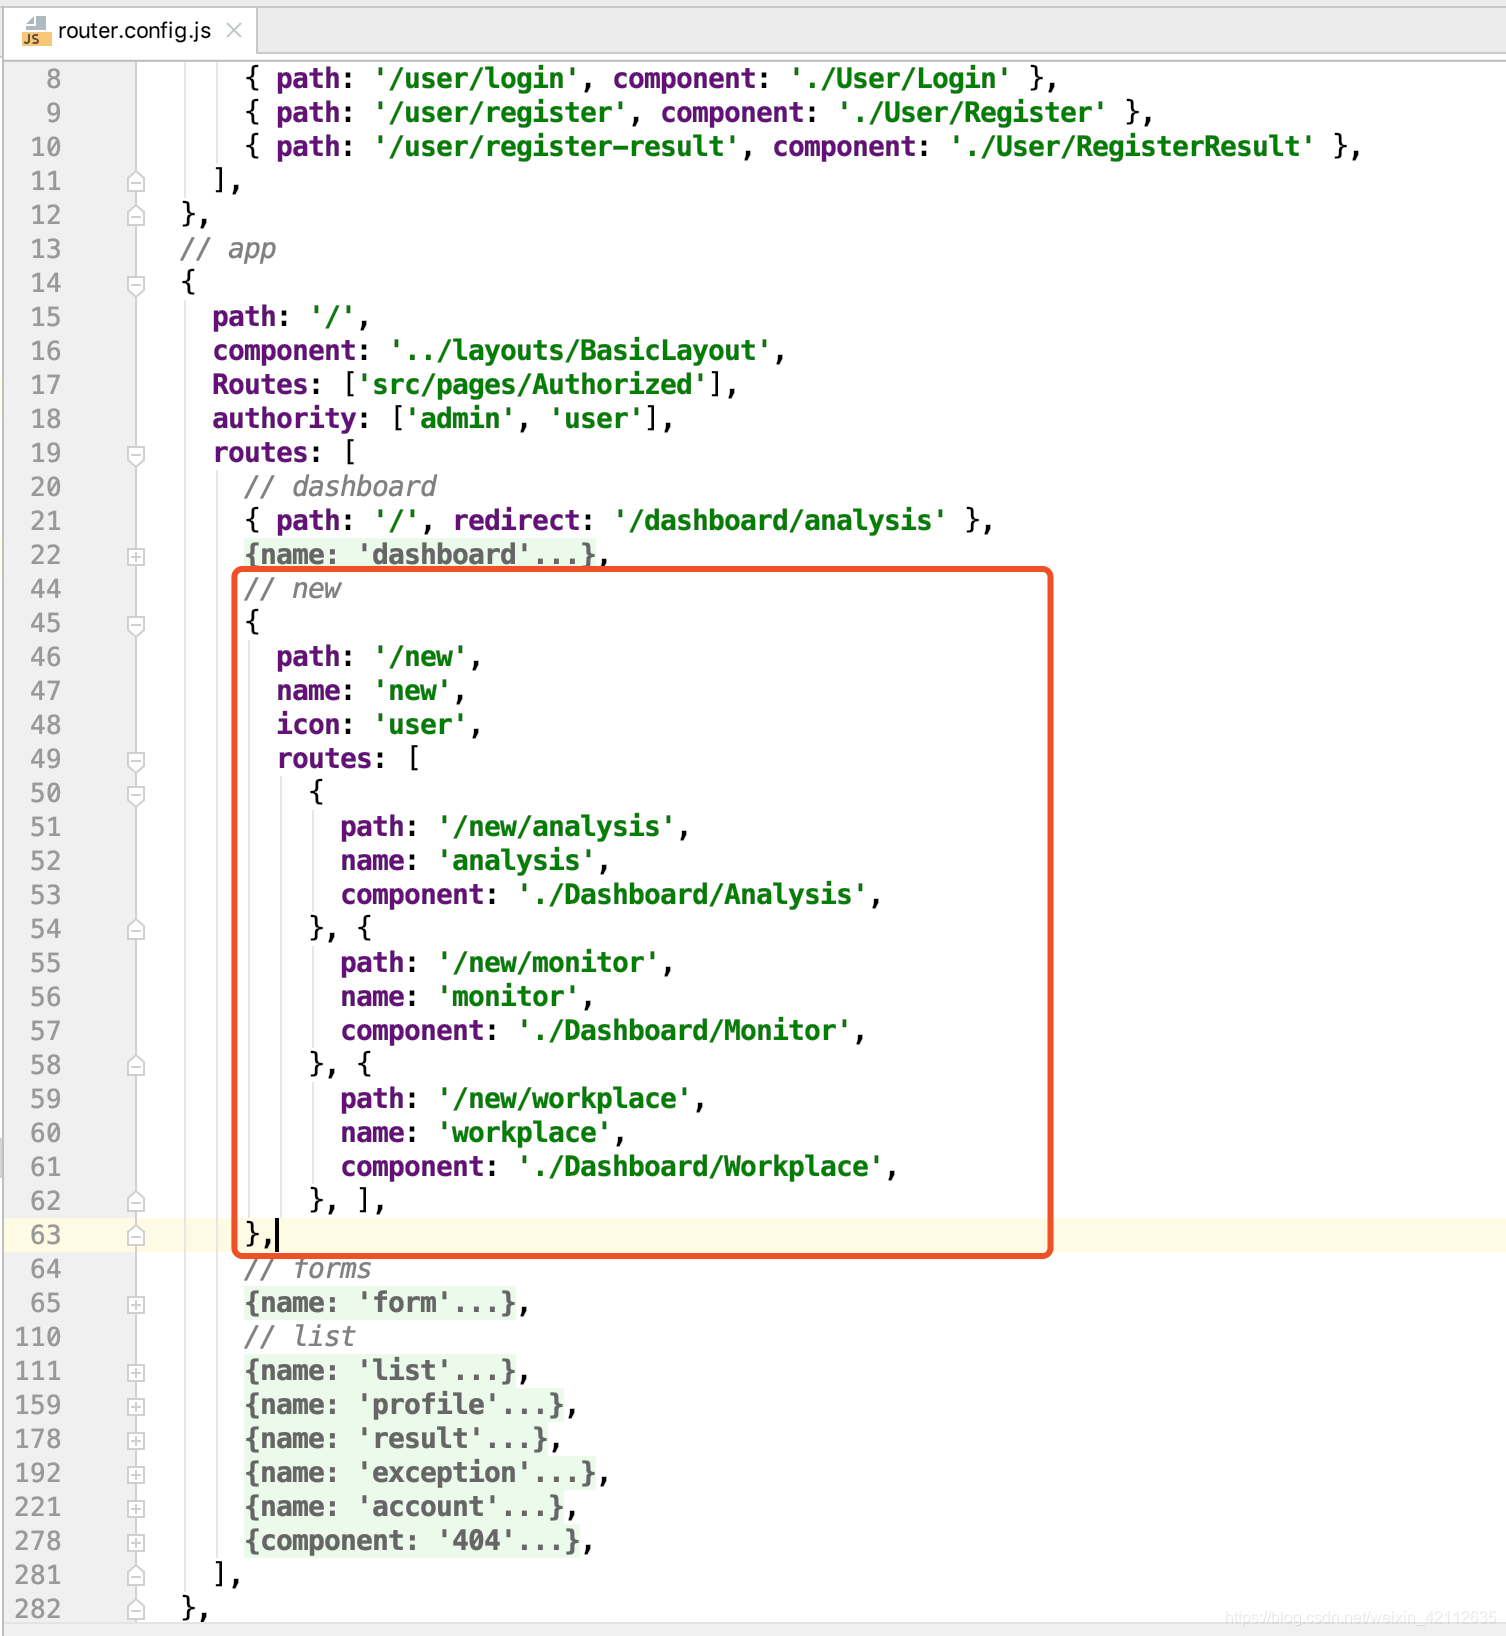Click the folded {name: 'profile'...} placeholder text

pyautogui.click(x=404, y=1405)
